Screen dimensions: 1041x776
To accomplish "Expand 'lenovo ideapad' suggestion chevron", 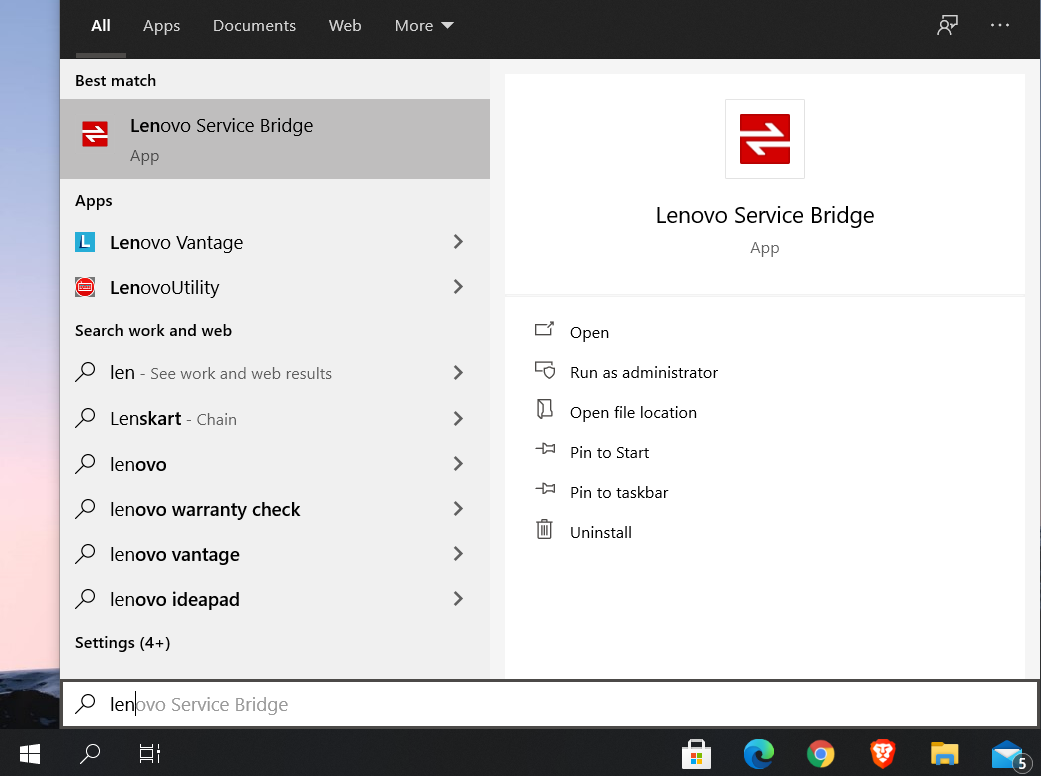I will pyautogui.click(x=458, y=599).
